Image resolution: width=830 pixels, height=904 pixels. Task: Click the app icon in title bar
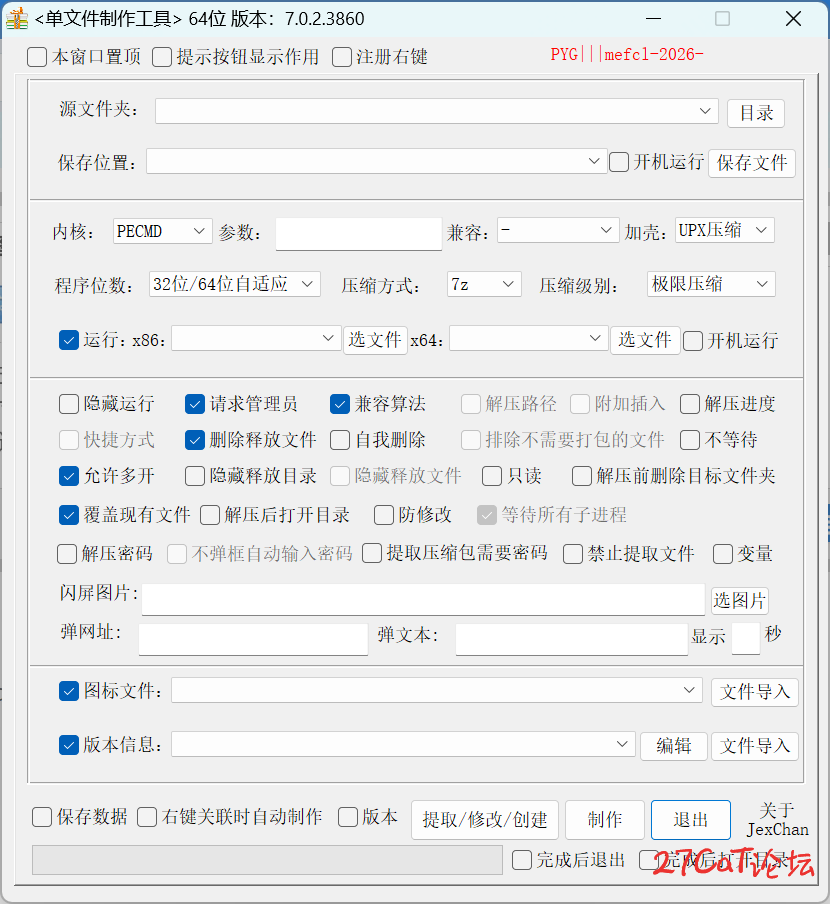(x=16, y=19)
